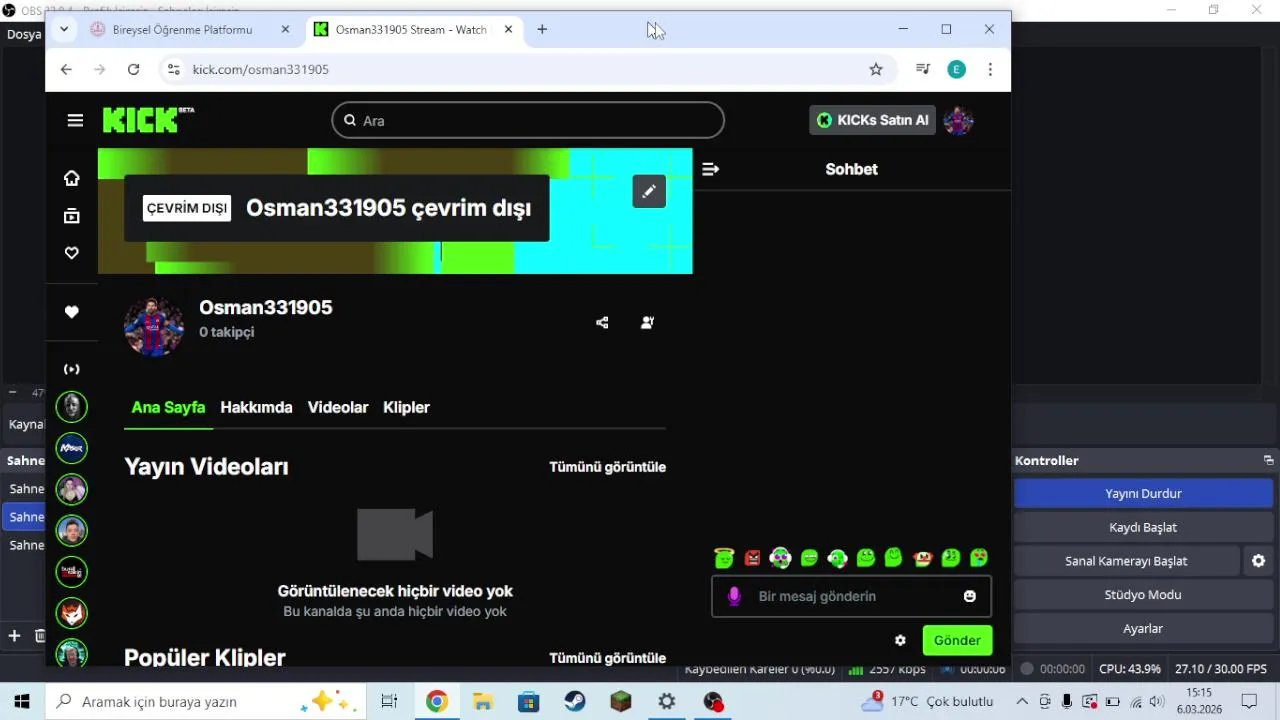Click Sanal Kamerayı Başlat in OBS

click(1126, 561)
